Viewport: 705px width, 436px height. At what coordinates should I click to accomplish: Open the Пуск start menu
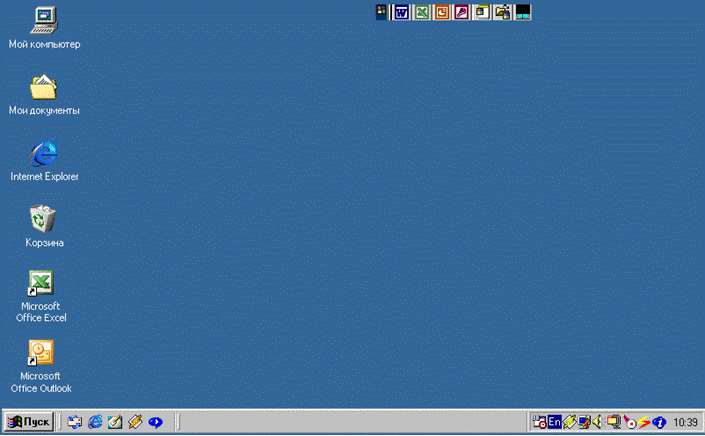coord(29,422)
